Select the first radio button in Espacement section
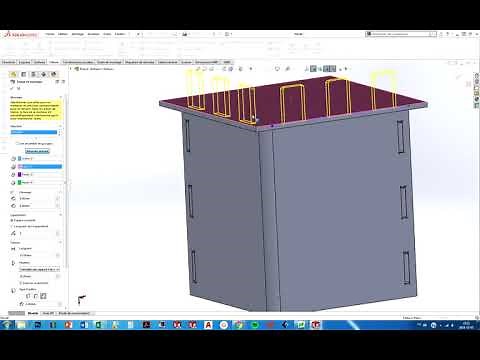 pos(12,220)
